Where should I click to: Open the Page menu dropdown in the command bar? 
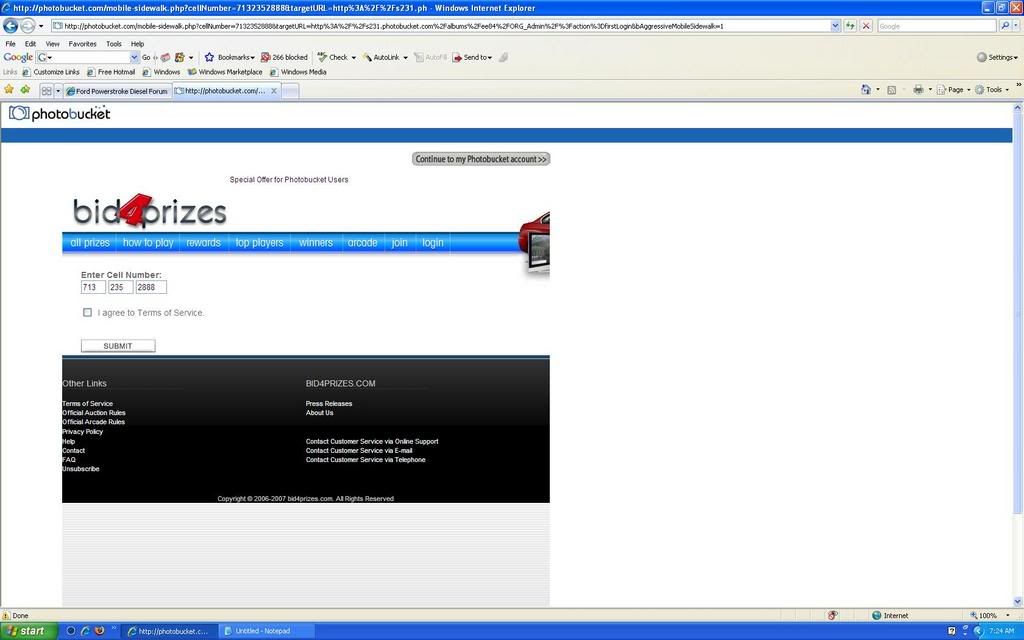(x=953, y=89)
